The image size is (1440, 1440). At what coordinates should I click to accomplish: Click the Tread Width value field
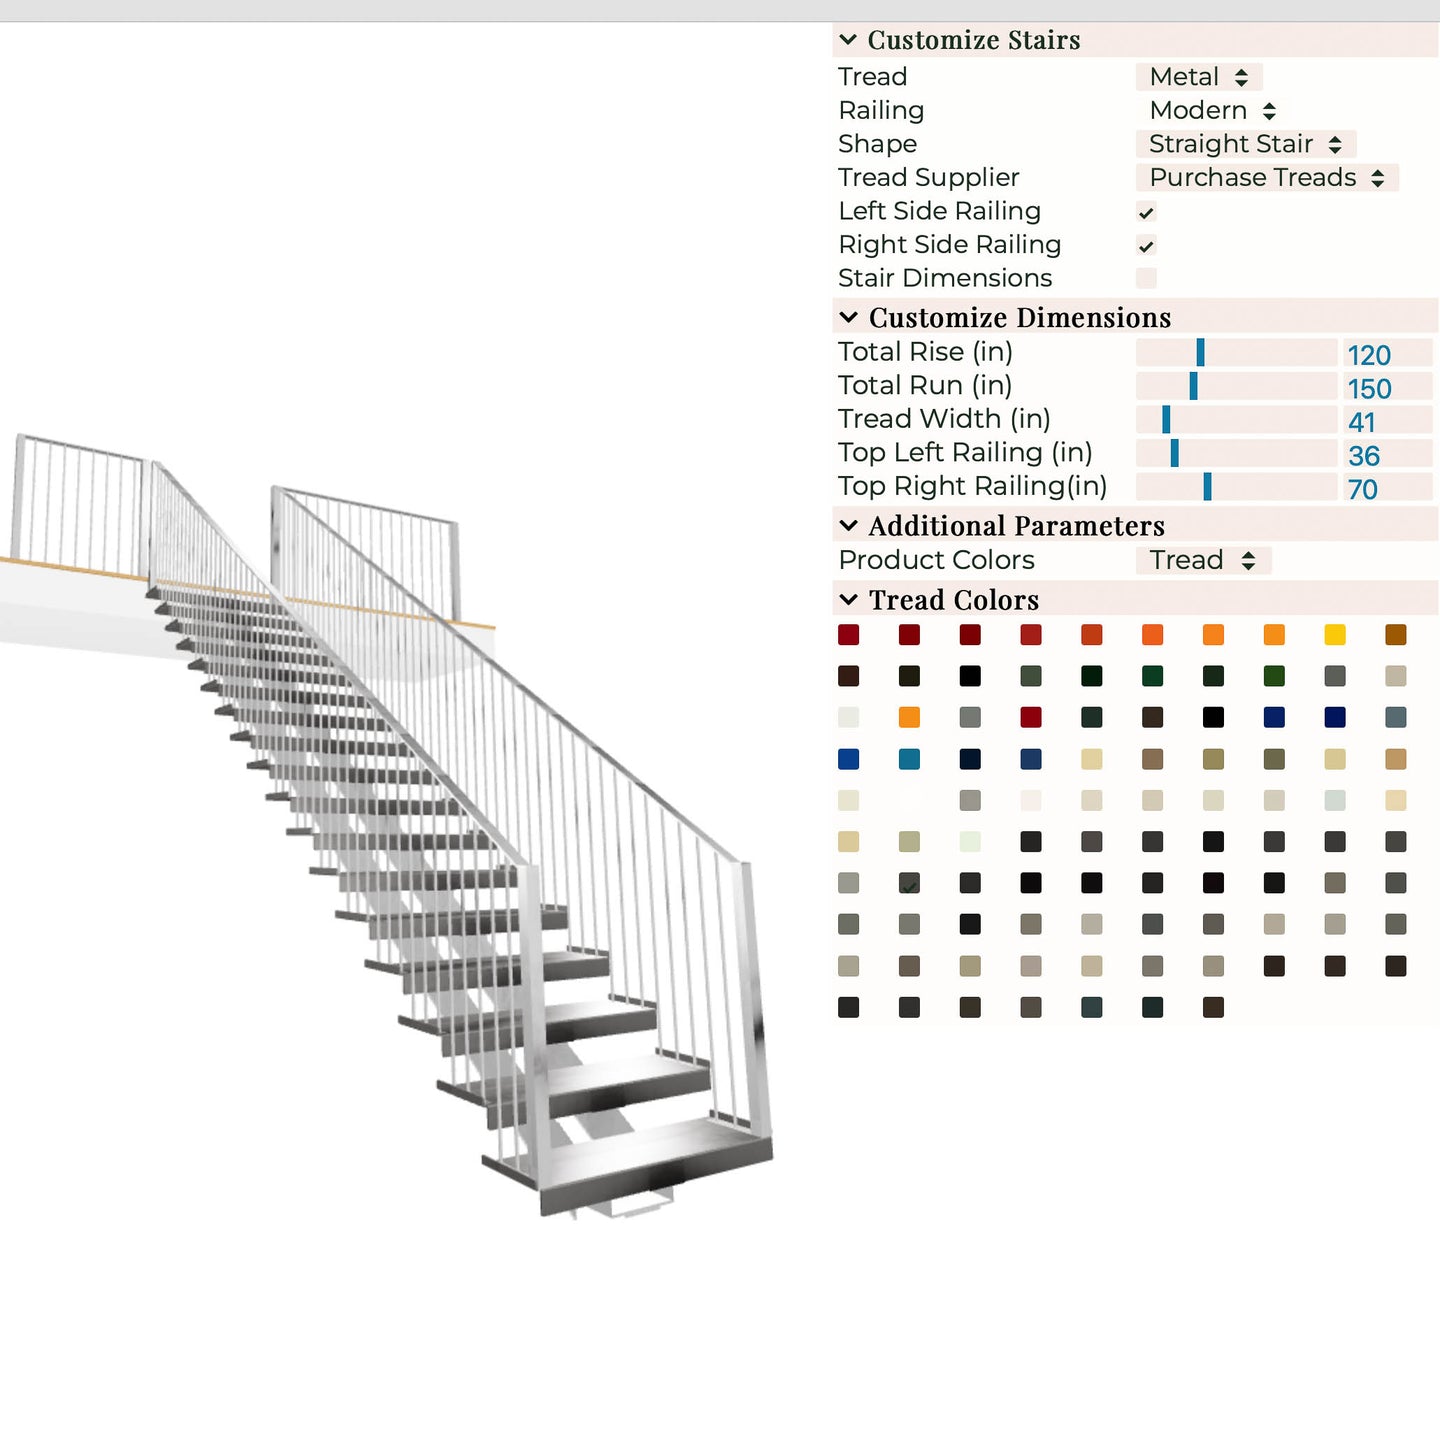1387,422
